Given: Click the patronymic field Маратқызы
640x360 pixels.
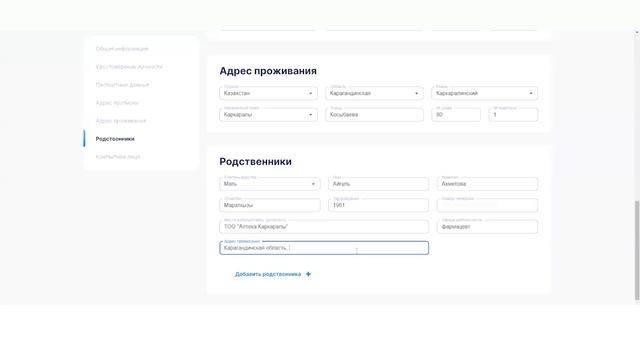Looking at the screenshot, I should click(x=270, y=205).
